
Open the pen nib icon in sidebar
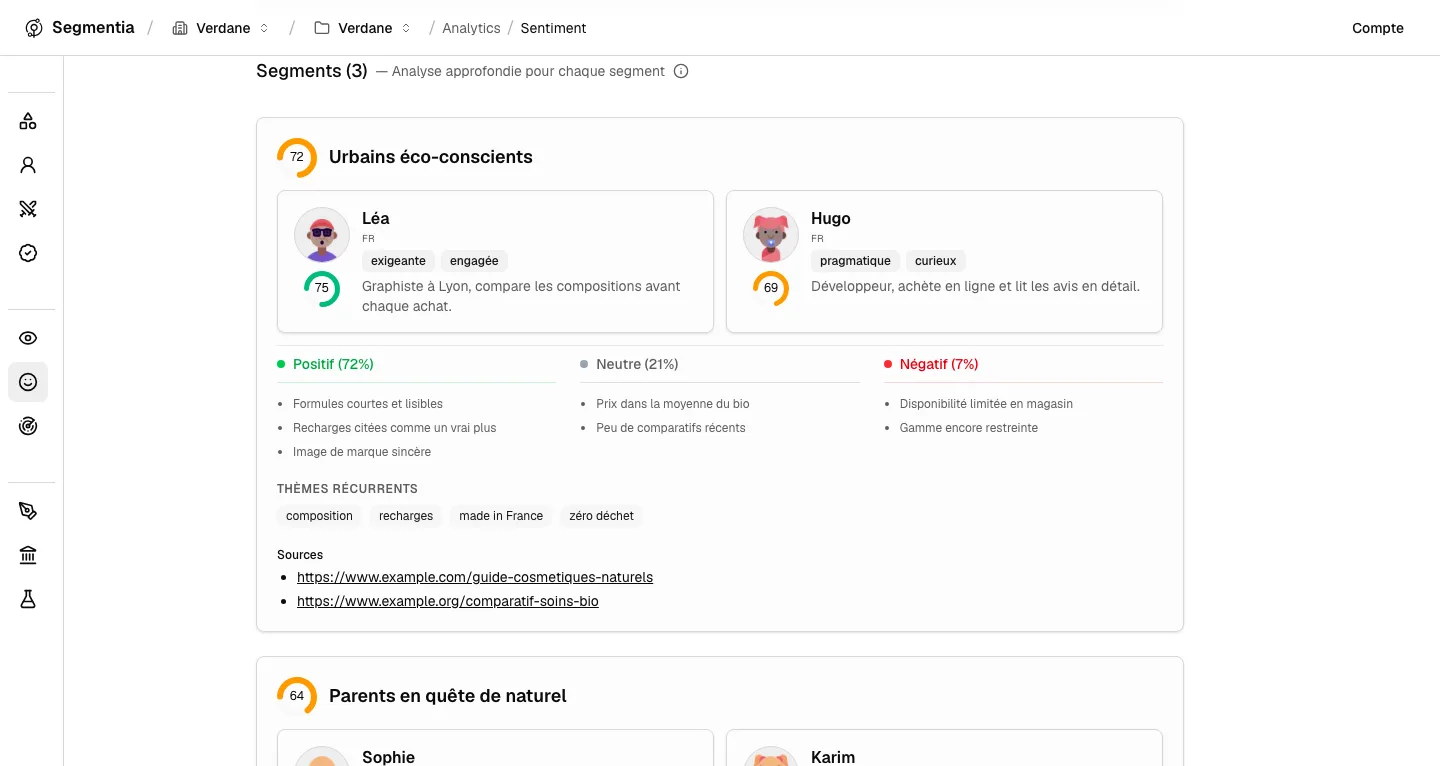coord(28,511)
